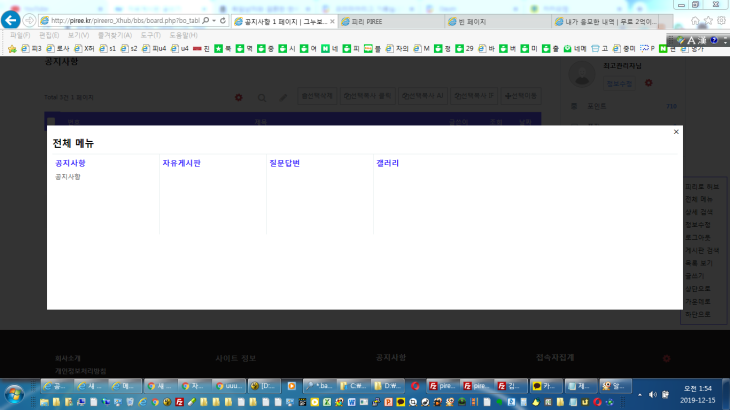Click the browser back arrow button
This screenshot has width=730, height=410.
[12, 20]
